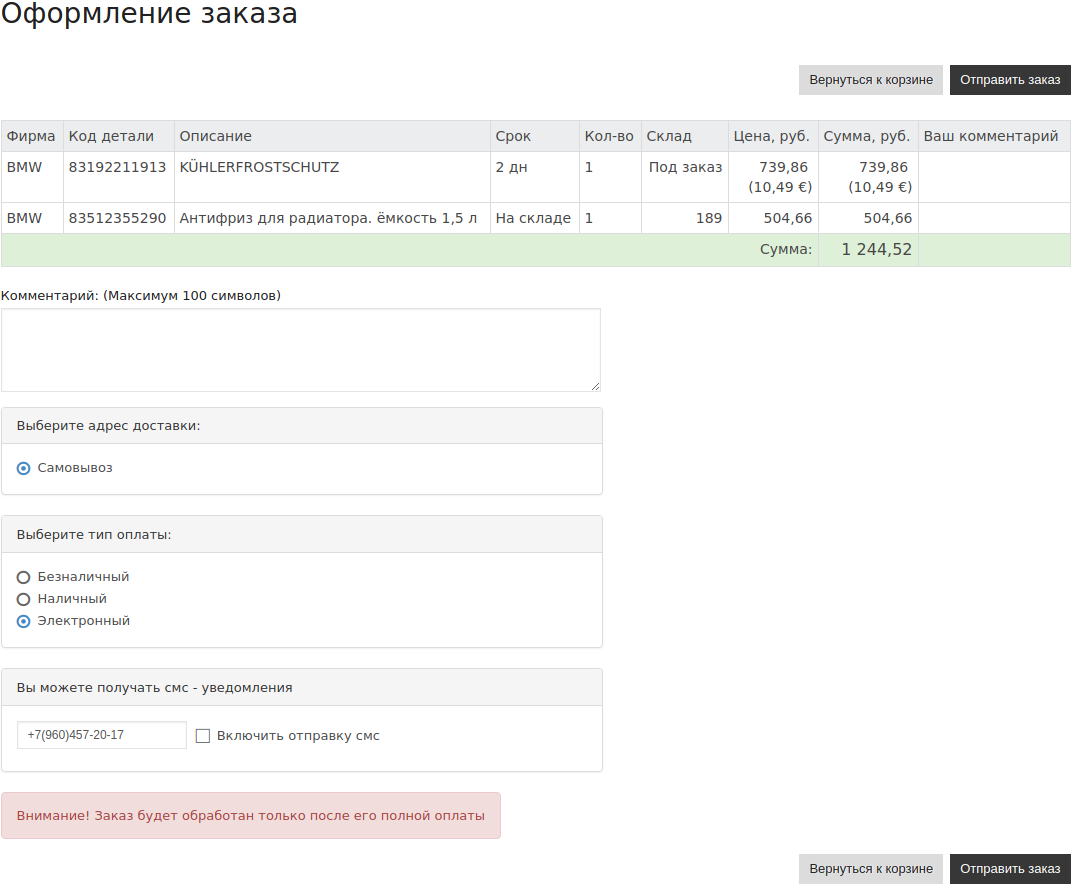This screenshot has height=889, width=1074.
Task: Choose Безналичный payment type
Action: tap(24, 577)
